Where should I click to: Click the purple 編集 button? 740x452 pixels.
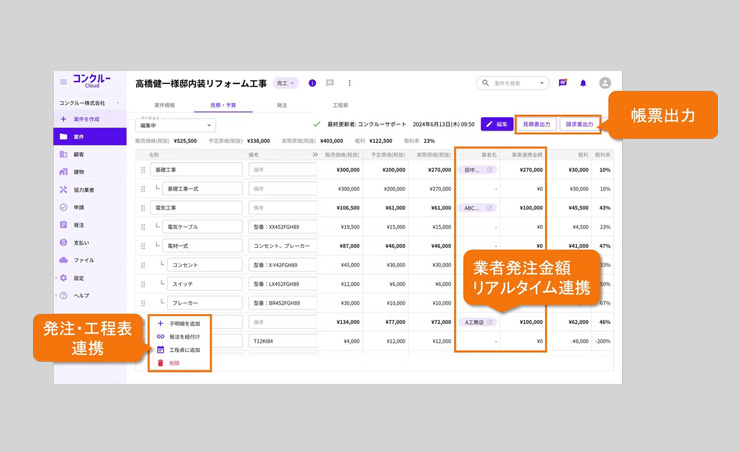point(497,124)
